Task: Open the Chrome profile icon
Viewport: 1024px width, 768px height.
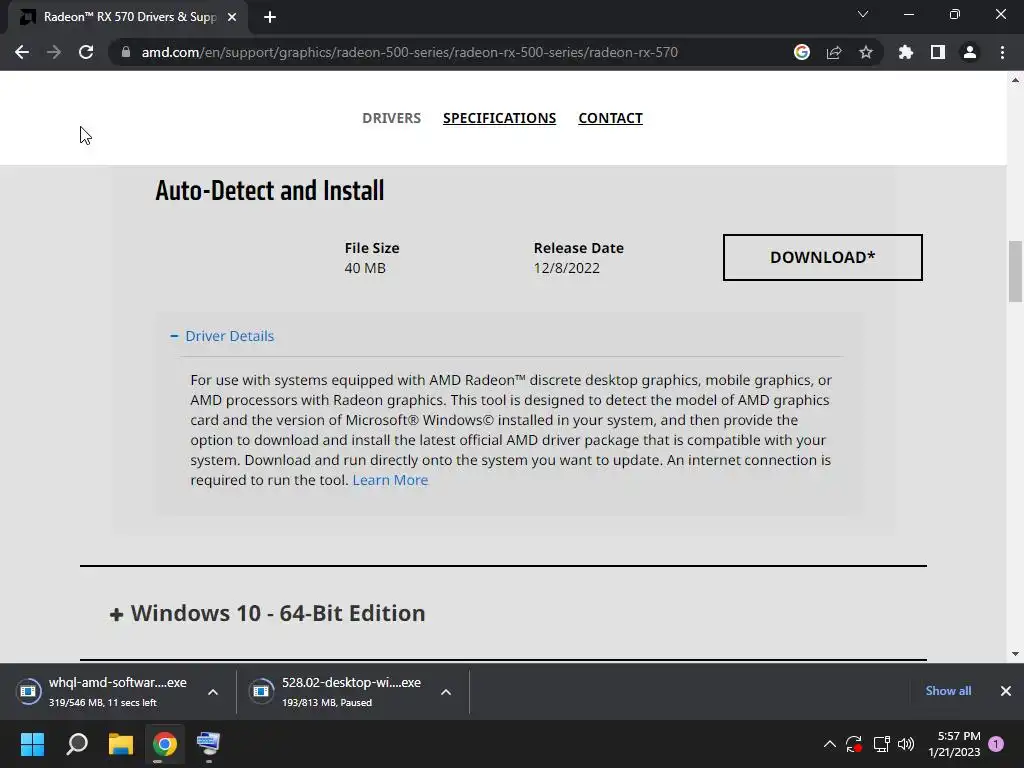Action: 970,52
